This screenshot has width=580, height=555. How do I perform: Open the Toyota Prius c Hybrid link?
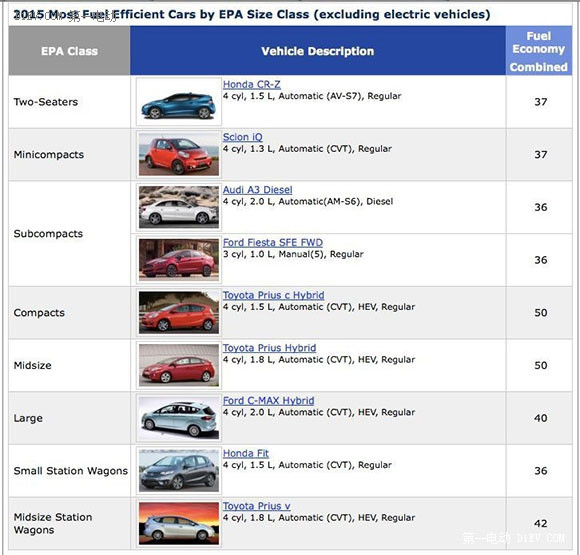tap(273, 295)
